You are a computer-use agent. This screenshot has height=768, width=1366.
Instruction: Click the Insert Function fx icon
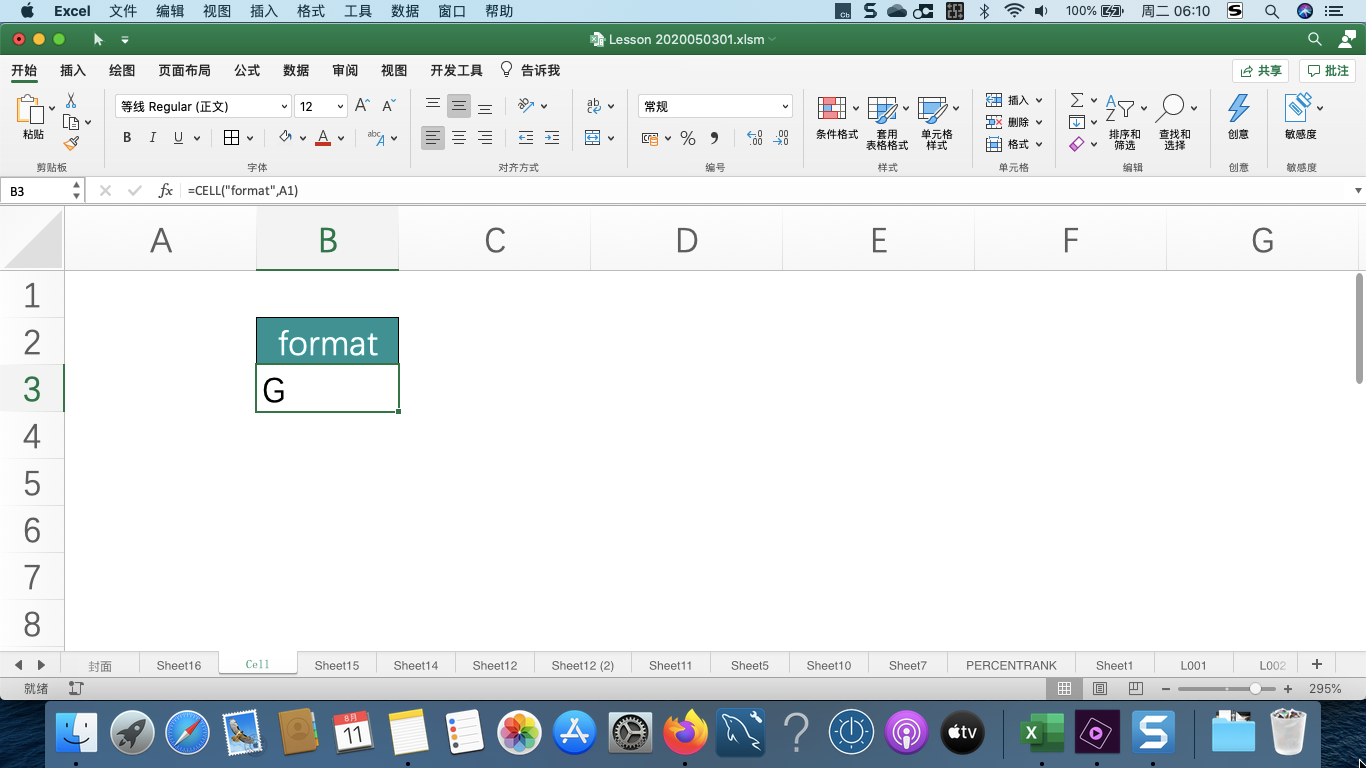pos(166,190)
